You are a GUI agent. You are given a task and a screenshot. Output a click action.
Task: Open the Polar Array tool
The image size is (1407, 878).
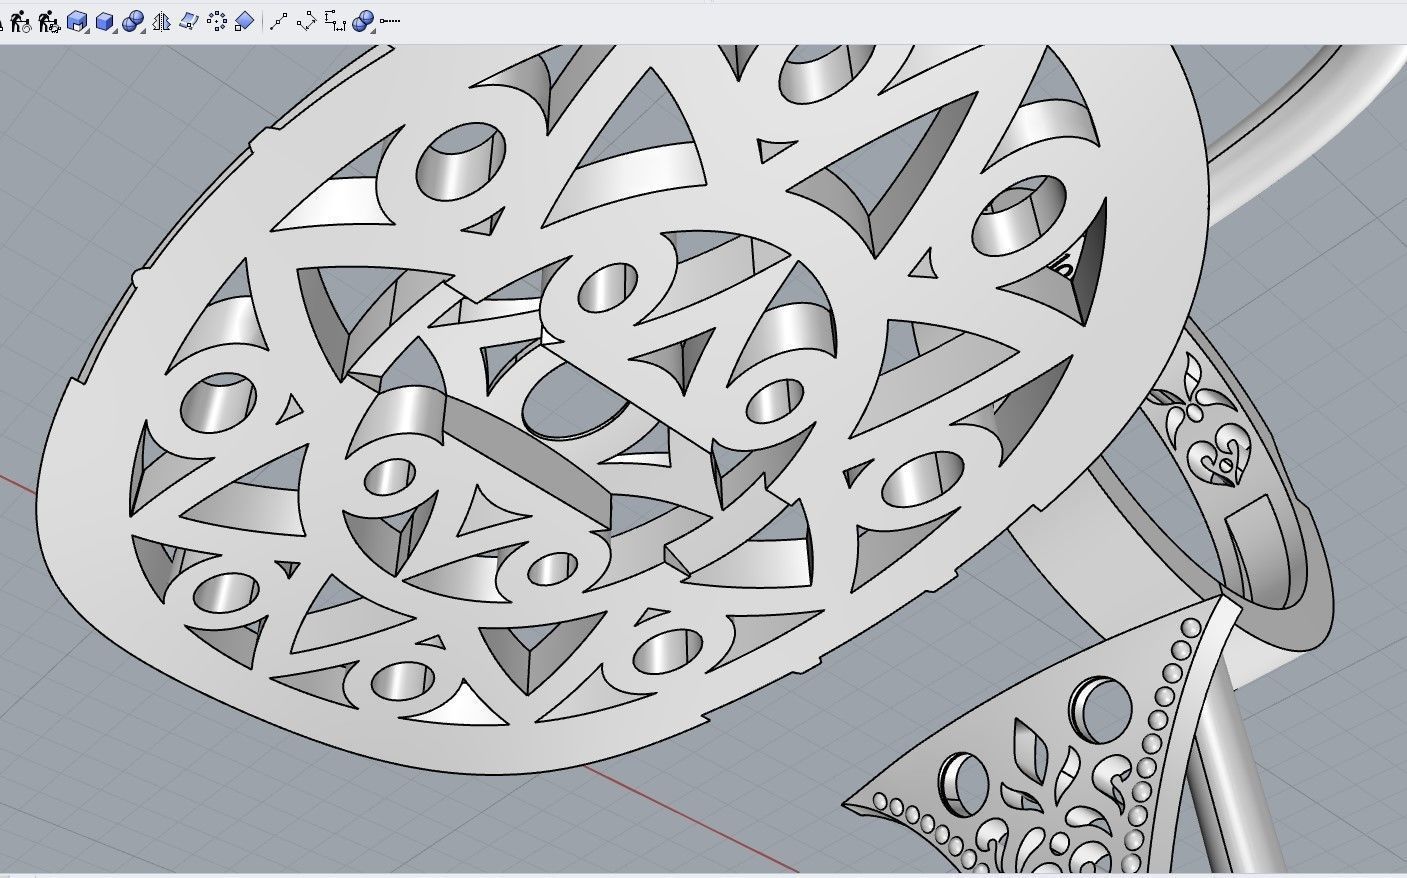point(216,20)
